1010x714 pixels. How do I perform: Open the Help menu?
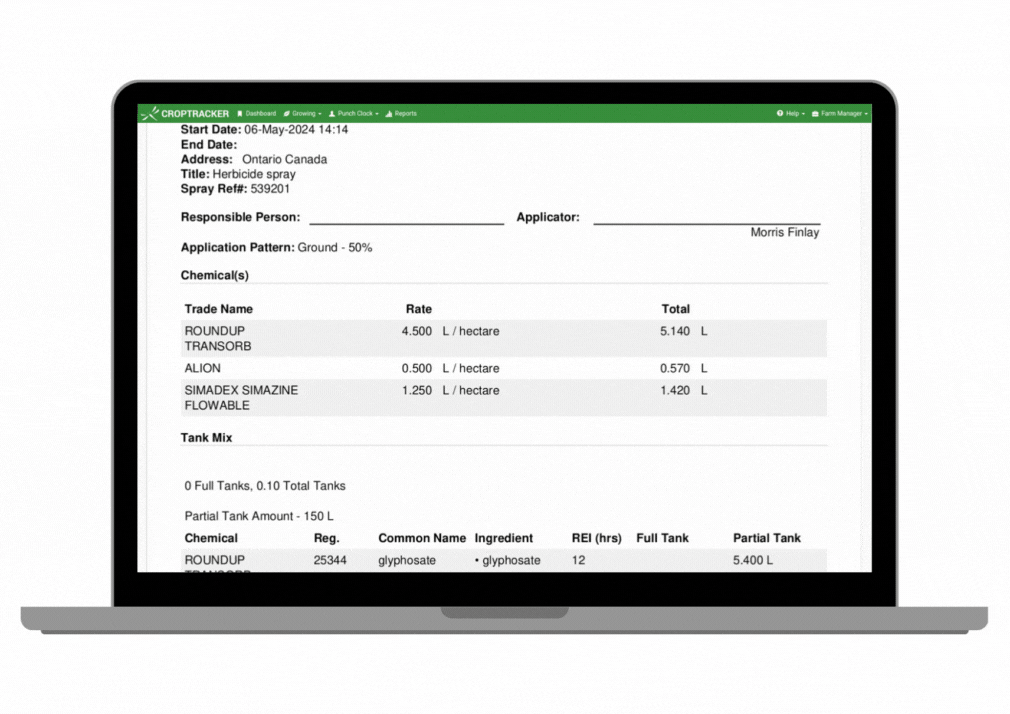(x=790, y=113)
